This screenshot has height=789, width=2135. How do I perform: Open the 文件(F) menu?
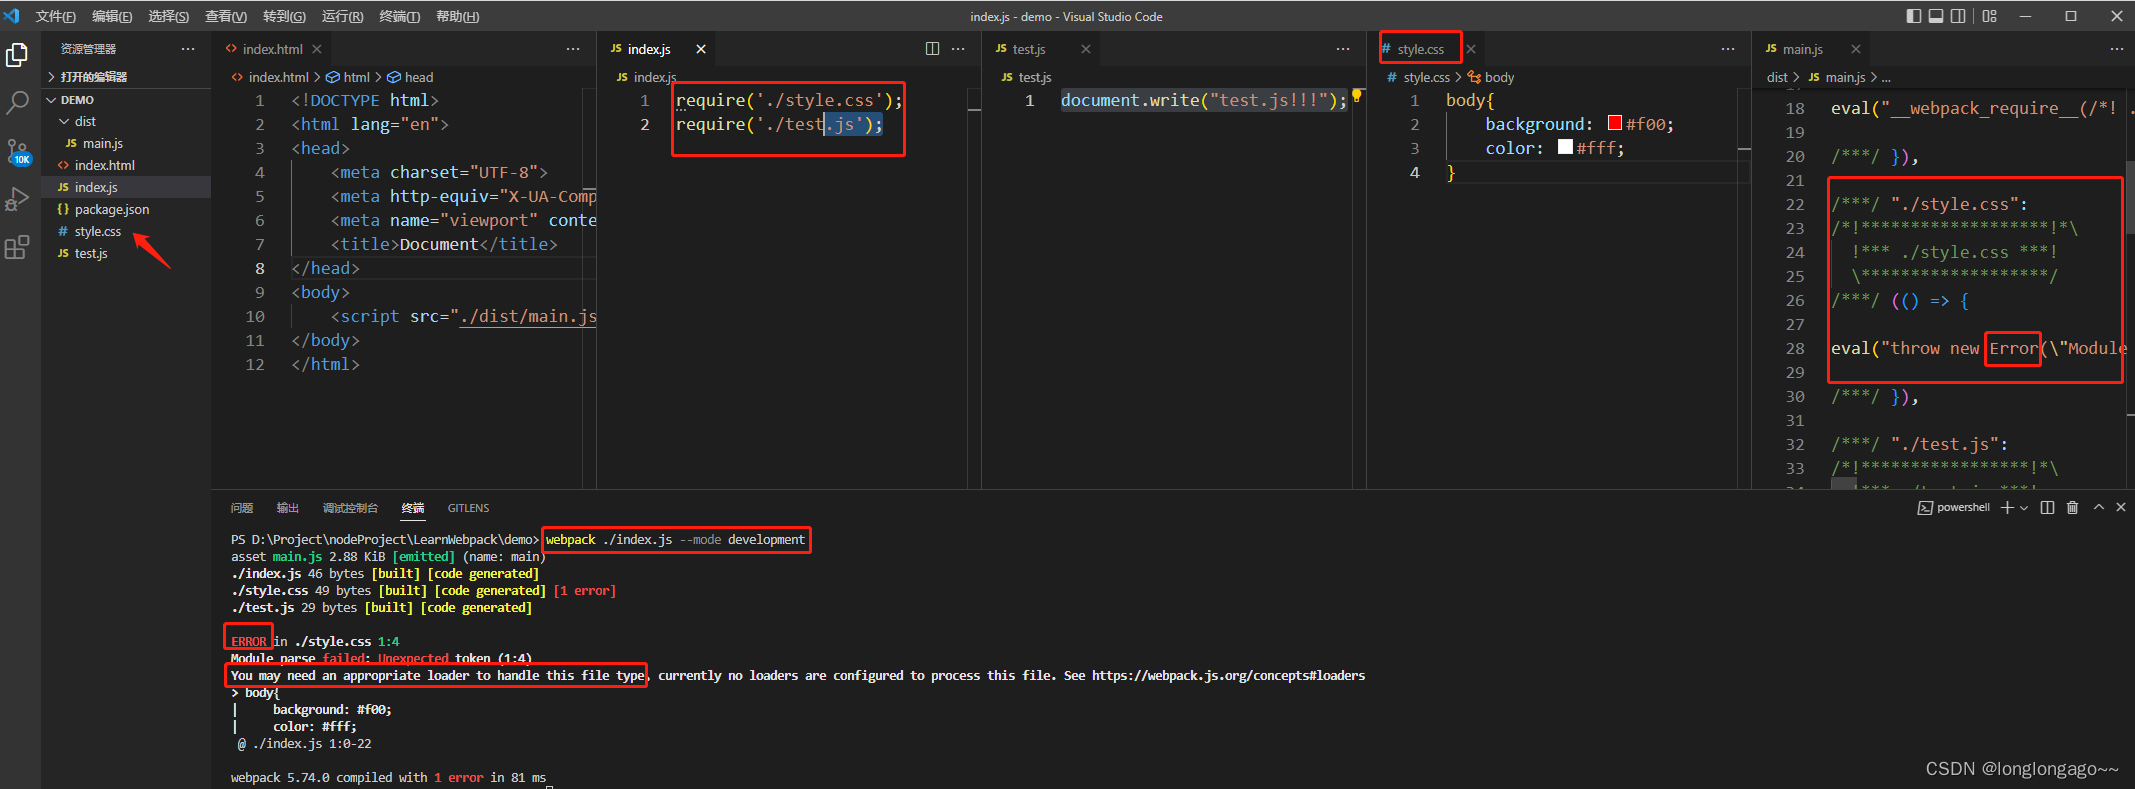(56, 16)
